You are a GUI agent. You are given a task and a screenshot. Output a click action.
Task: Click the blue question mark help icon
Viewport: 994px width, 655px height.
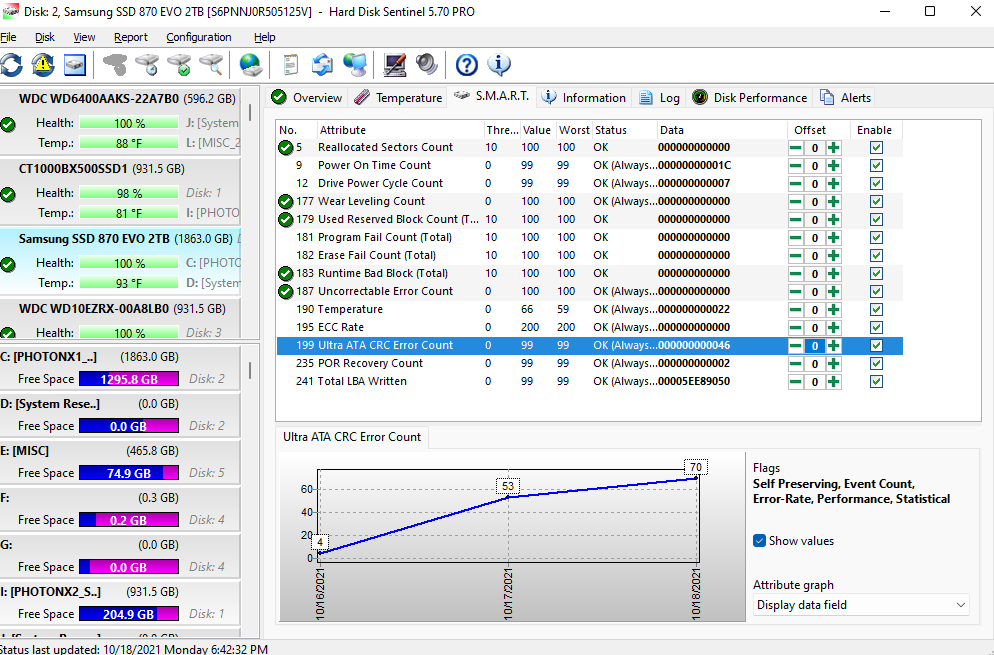point(467,65)
